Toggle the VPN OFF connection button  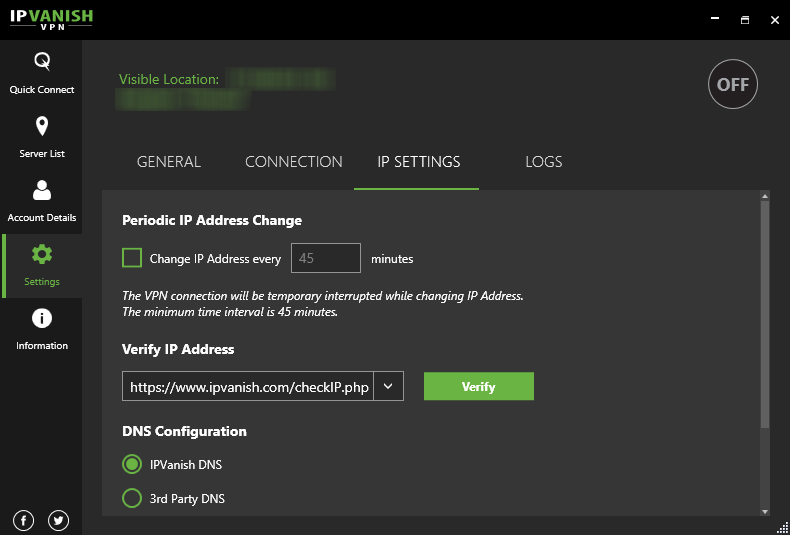[x=733, y=84]
